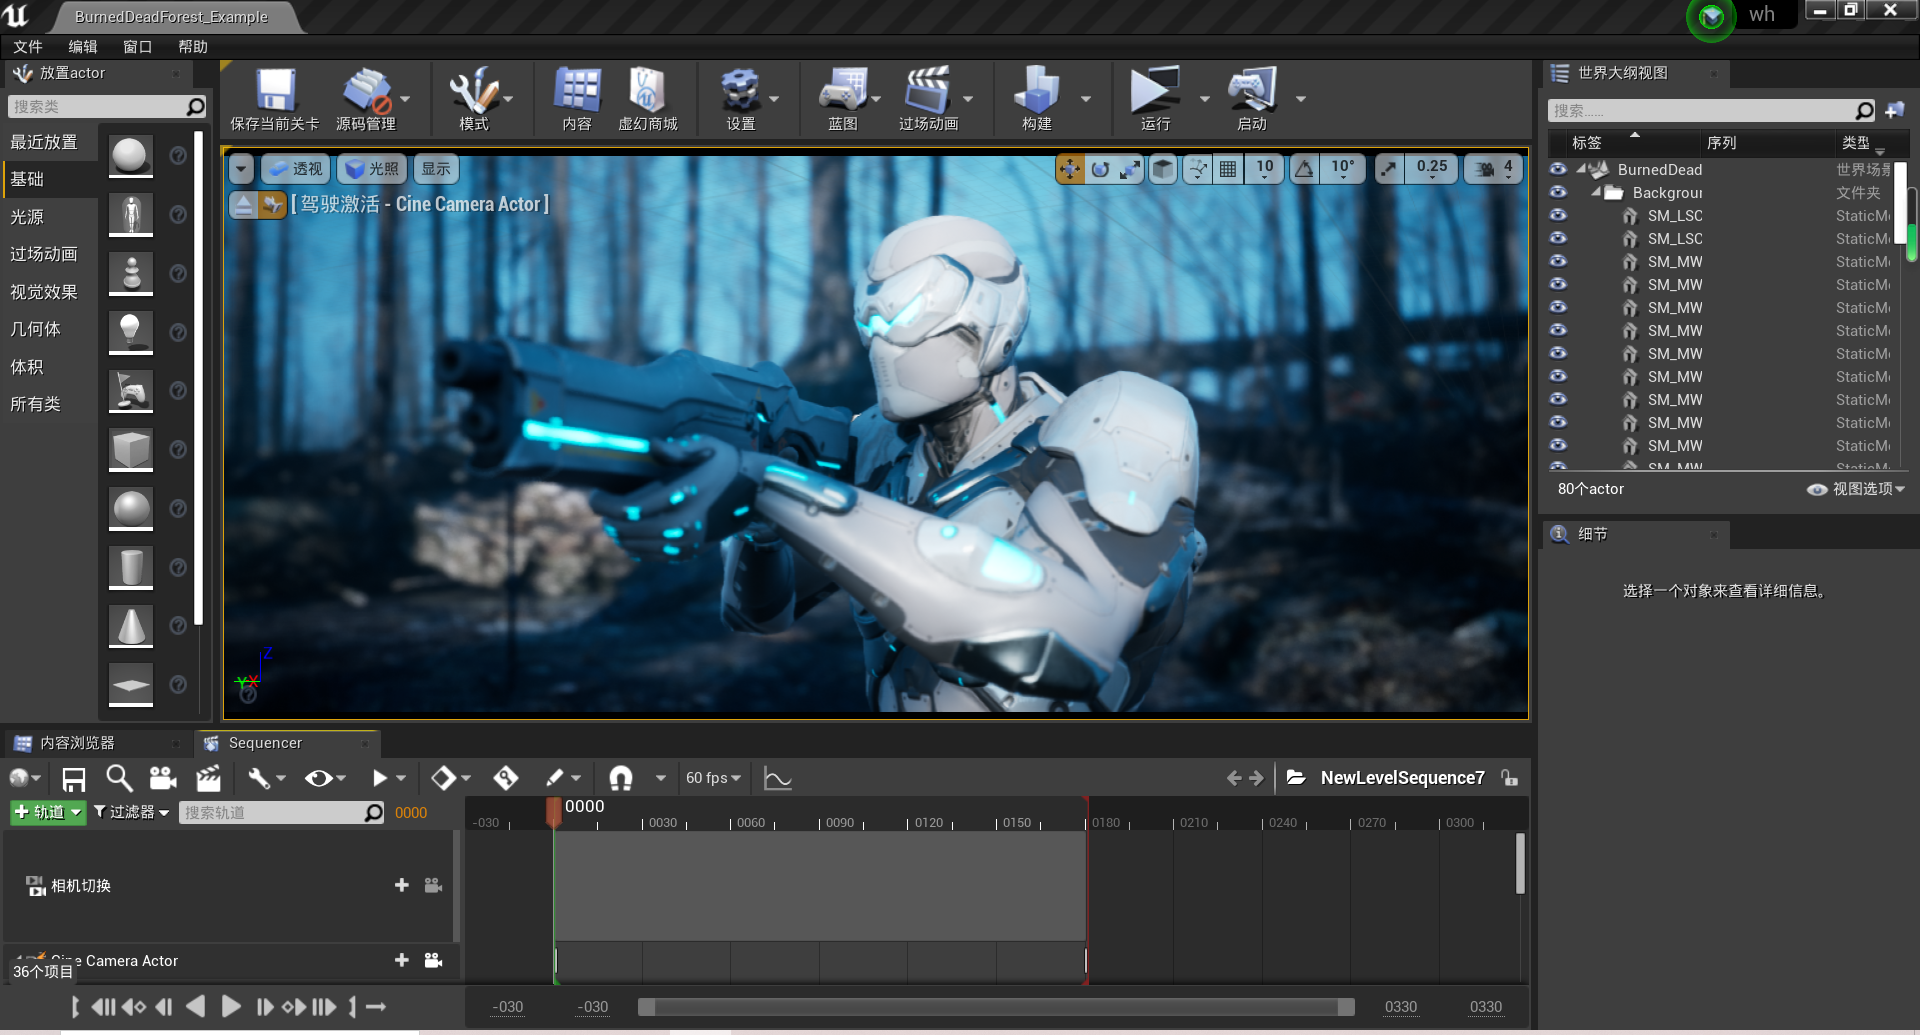Image resolution: width=1920 pixels, height=1035 pixels.
Task: Open the Play options dropdown arrow
Action: pos(1204,99)
